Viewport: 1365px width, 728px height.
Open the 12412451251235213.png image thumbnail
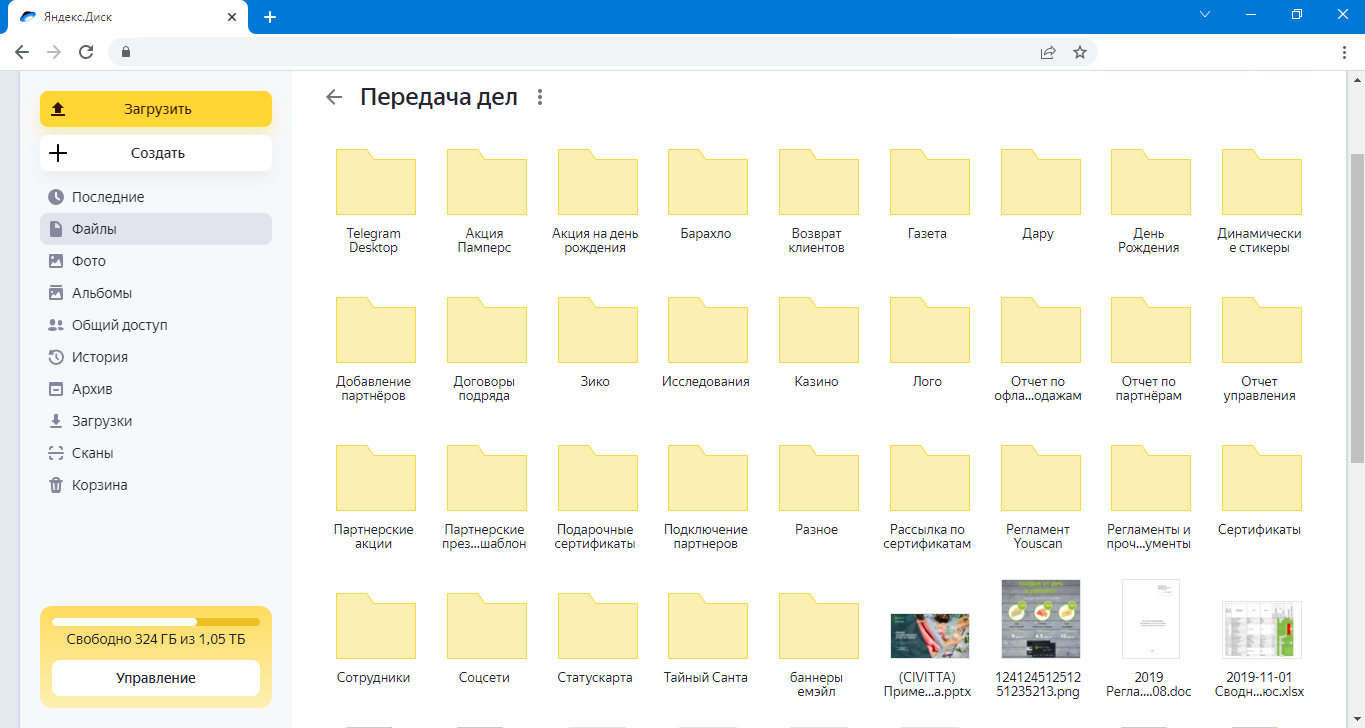tap(1040, 619)
